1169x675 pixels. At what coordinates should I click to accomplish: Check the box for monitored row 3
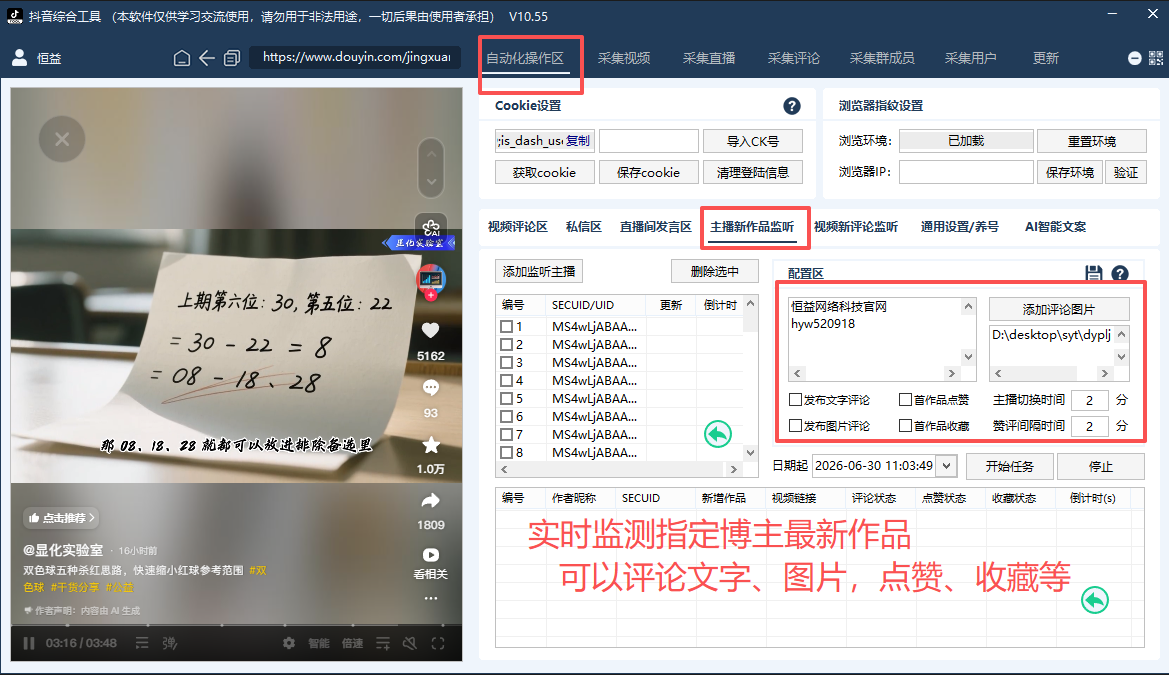[x=506, y=362]
